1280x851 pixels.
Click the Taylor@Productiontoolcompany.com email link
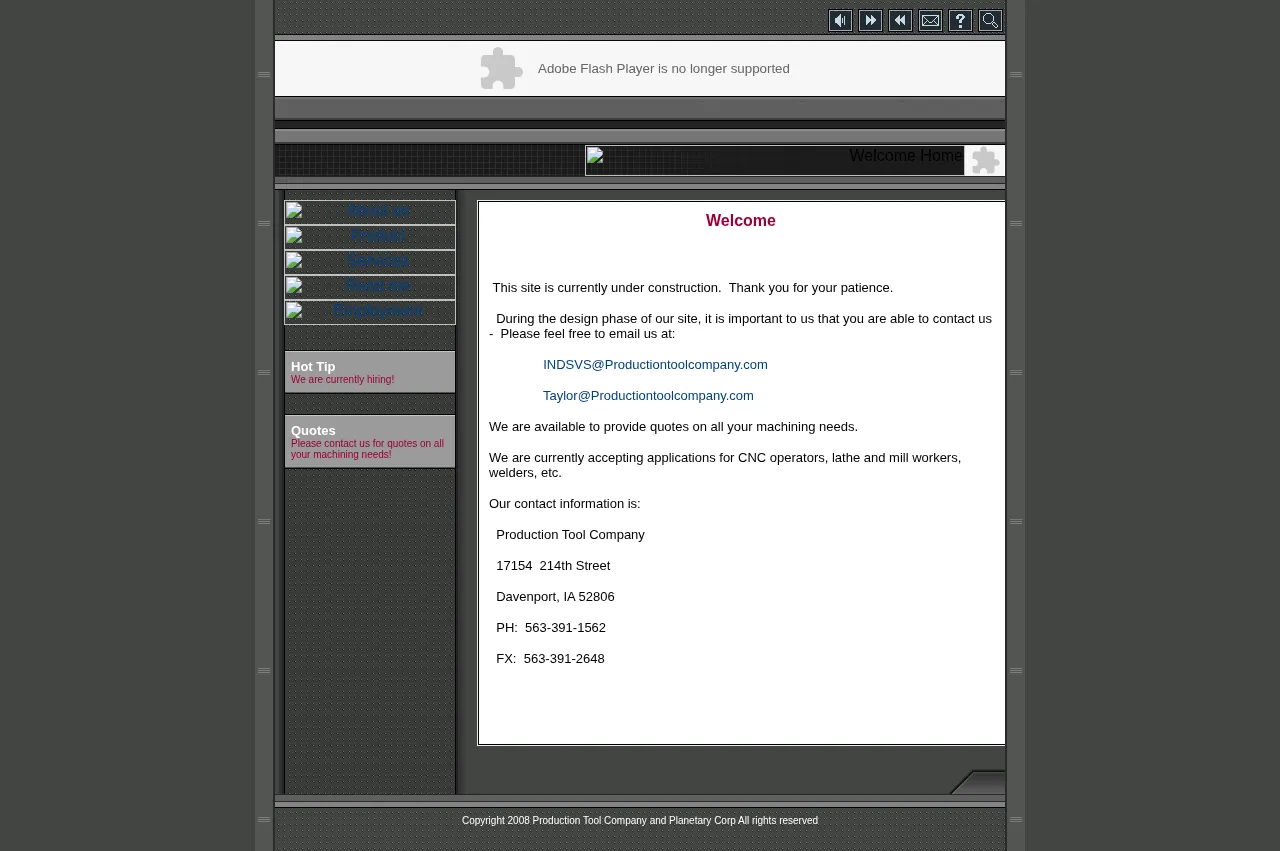pyautogui.click(x=648, y=396)
